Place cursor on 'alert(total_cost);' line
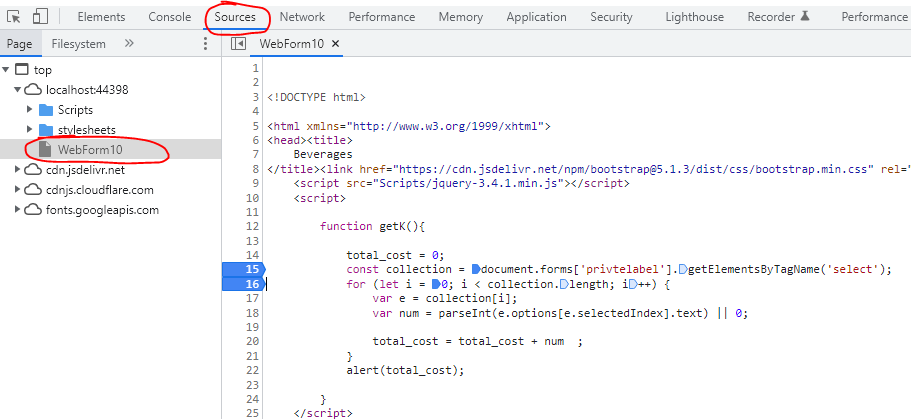Screen dimensions: 911x419 (406, 370)
